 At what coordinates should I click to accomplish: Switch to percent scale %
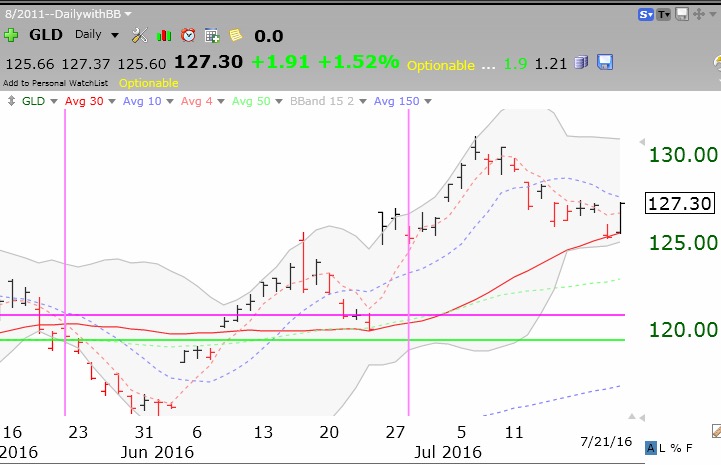[675, 448]
